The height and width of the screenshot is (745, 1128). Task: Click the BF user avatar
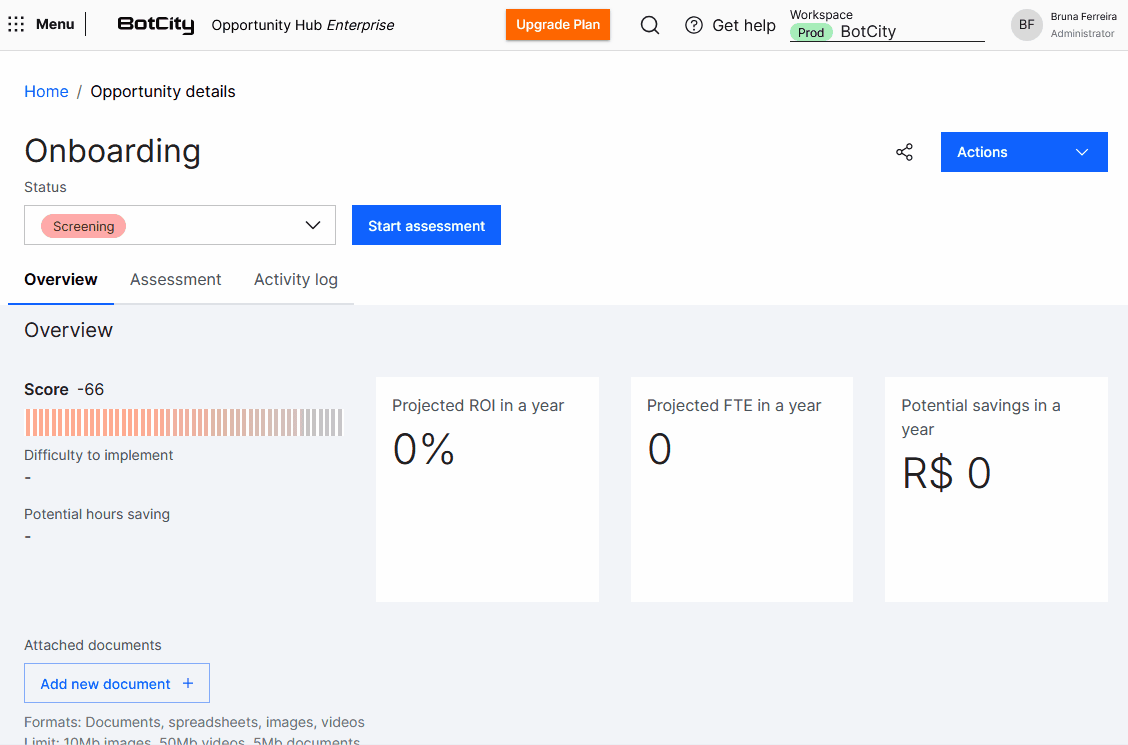coord(1026,25)
